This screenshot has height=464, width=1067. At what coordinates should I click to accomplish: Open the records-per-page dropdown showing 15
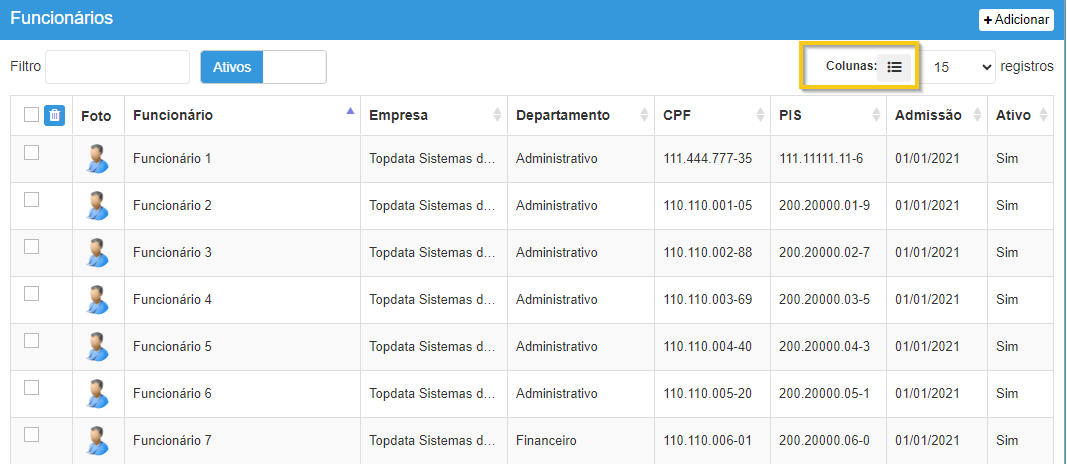[x=959, y=67]
